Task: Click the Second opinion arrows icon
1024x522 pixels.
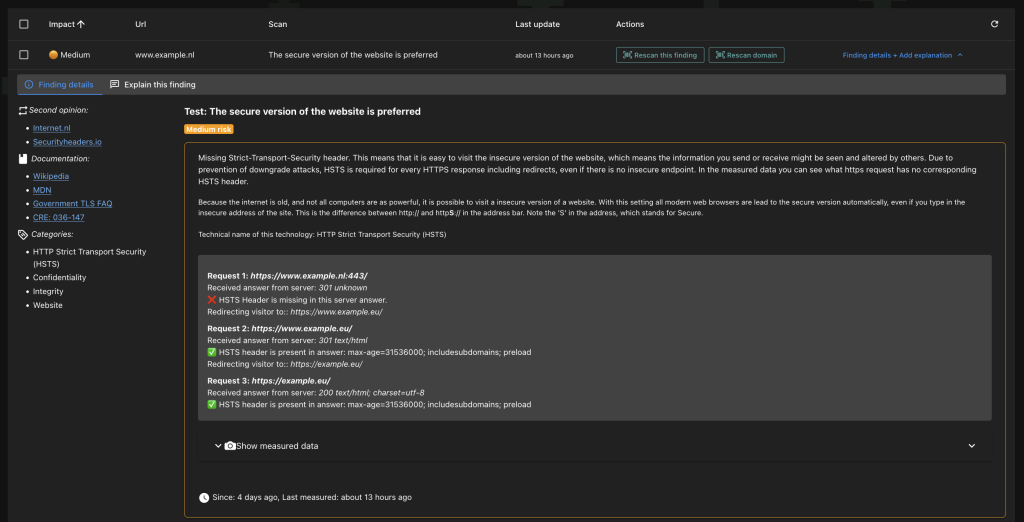Action: tap(23, 110)
